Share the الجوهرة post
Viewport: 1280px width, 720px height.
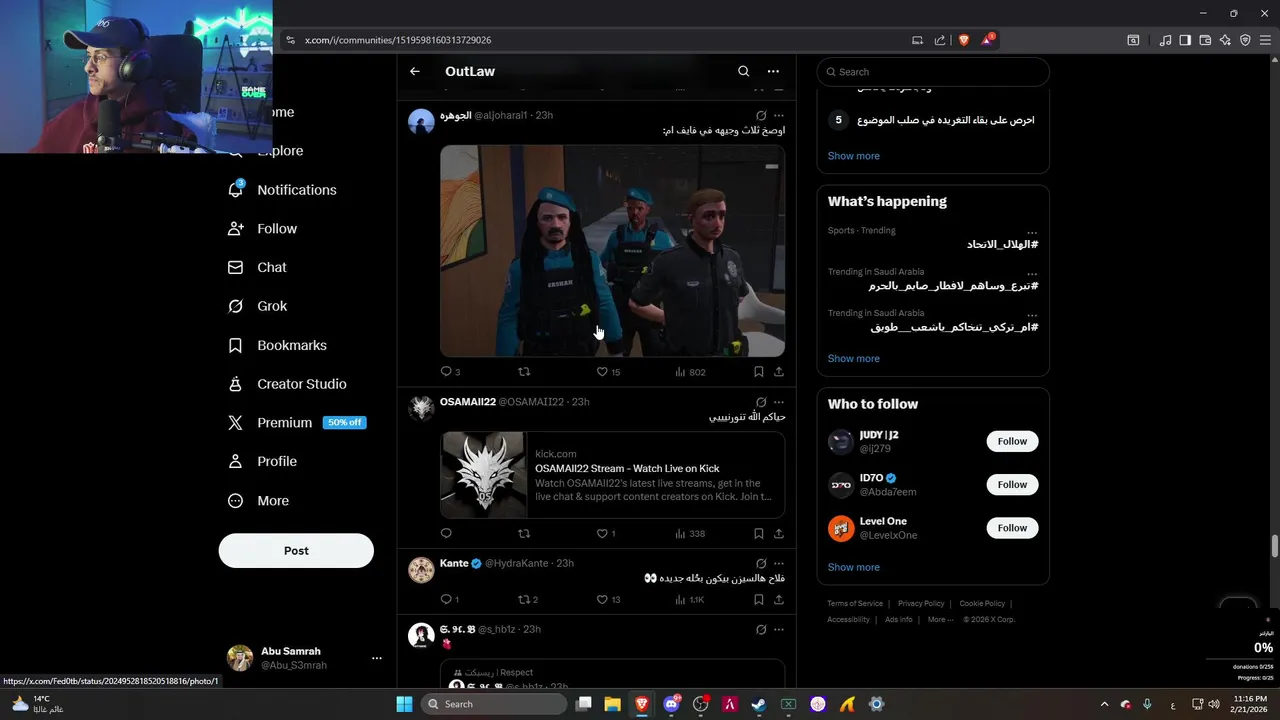pos(779,371)
